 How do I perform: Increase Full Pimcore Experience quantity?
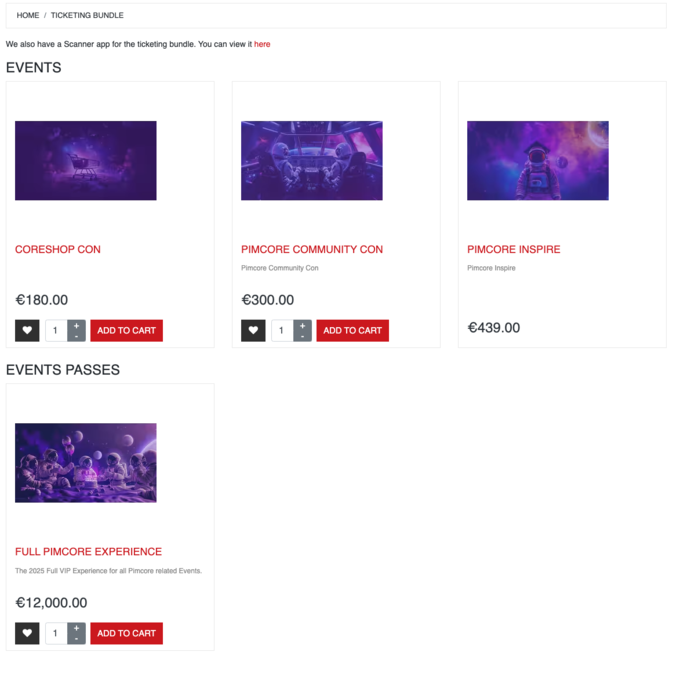(x=76, y=628)
